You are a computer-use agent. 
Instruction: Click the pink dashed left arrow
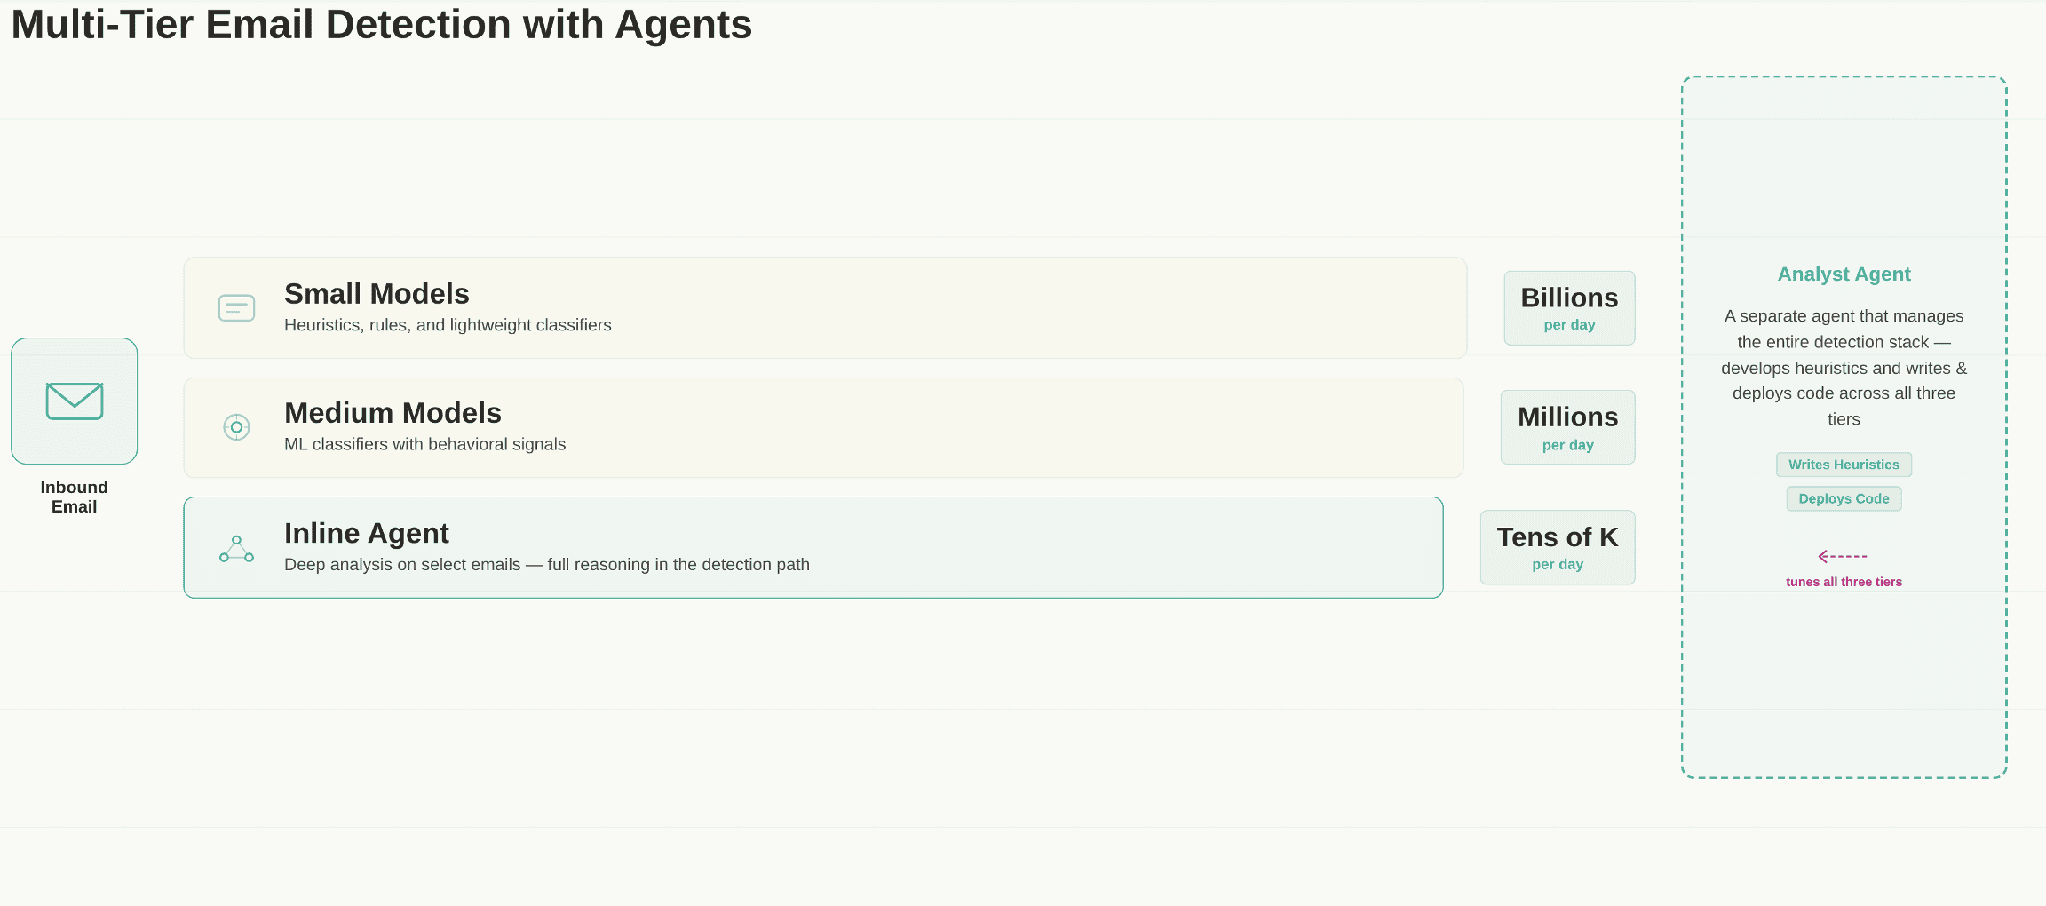(x=1843, y=556)
